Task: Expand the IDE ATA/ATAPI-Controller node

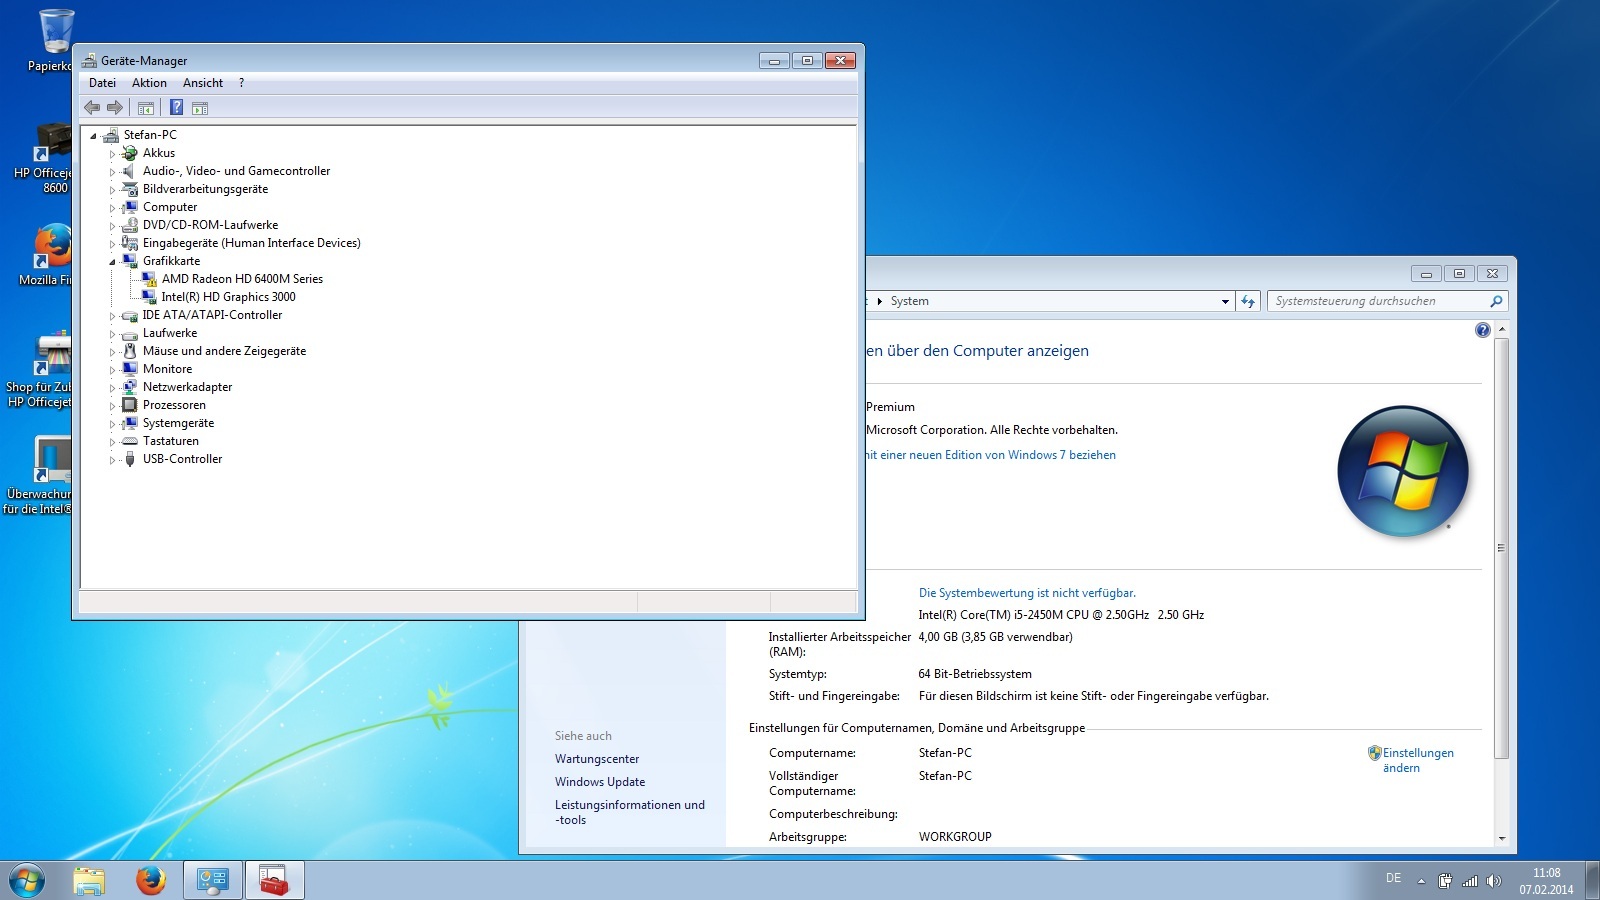Action: 112,316
